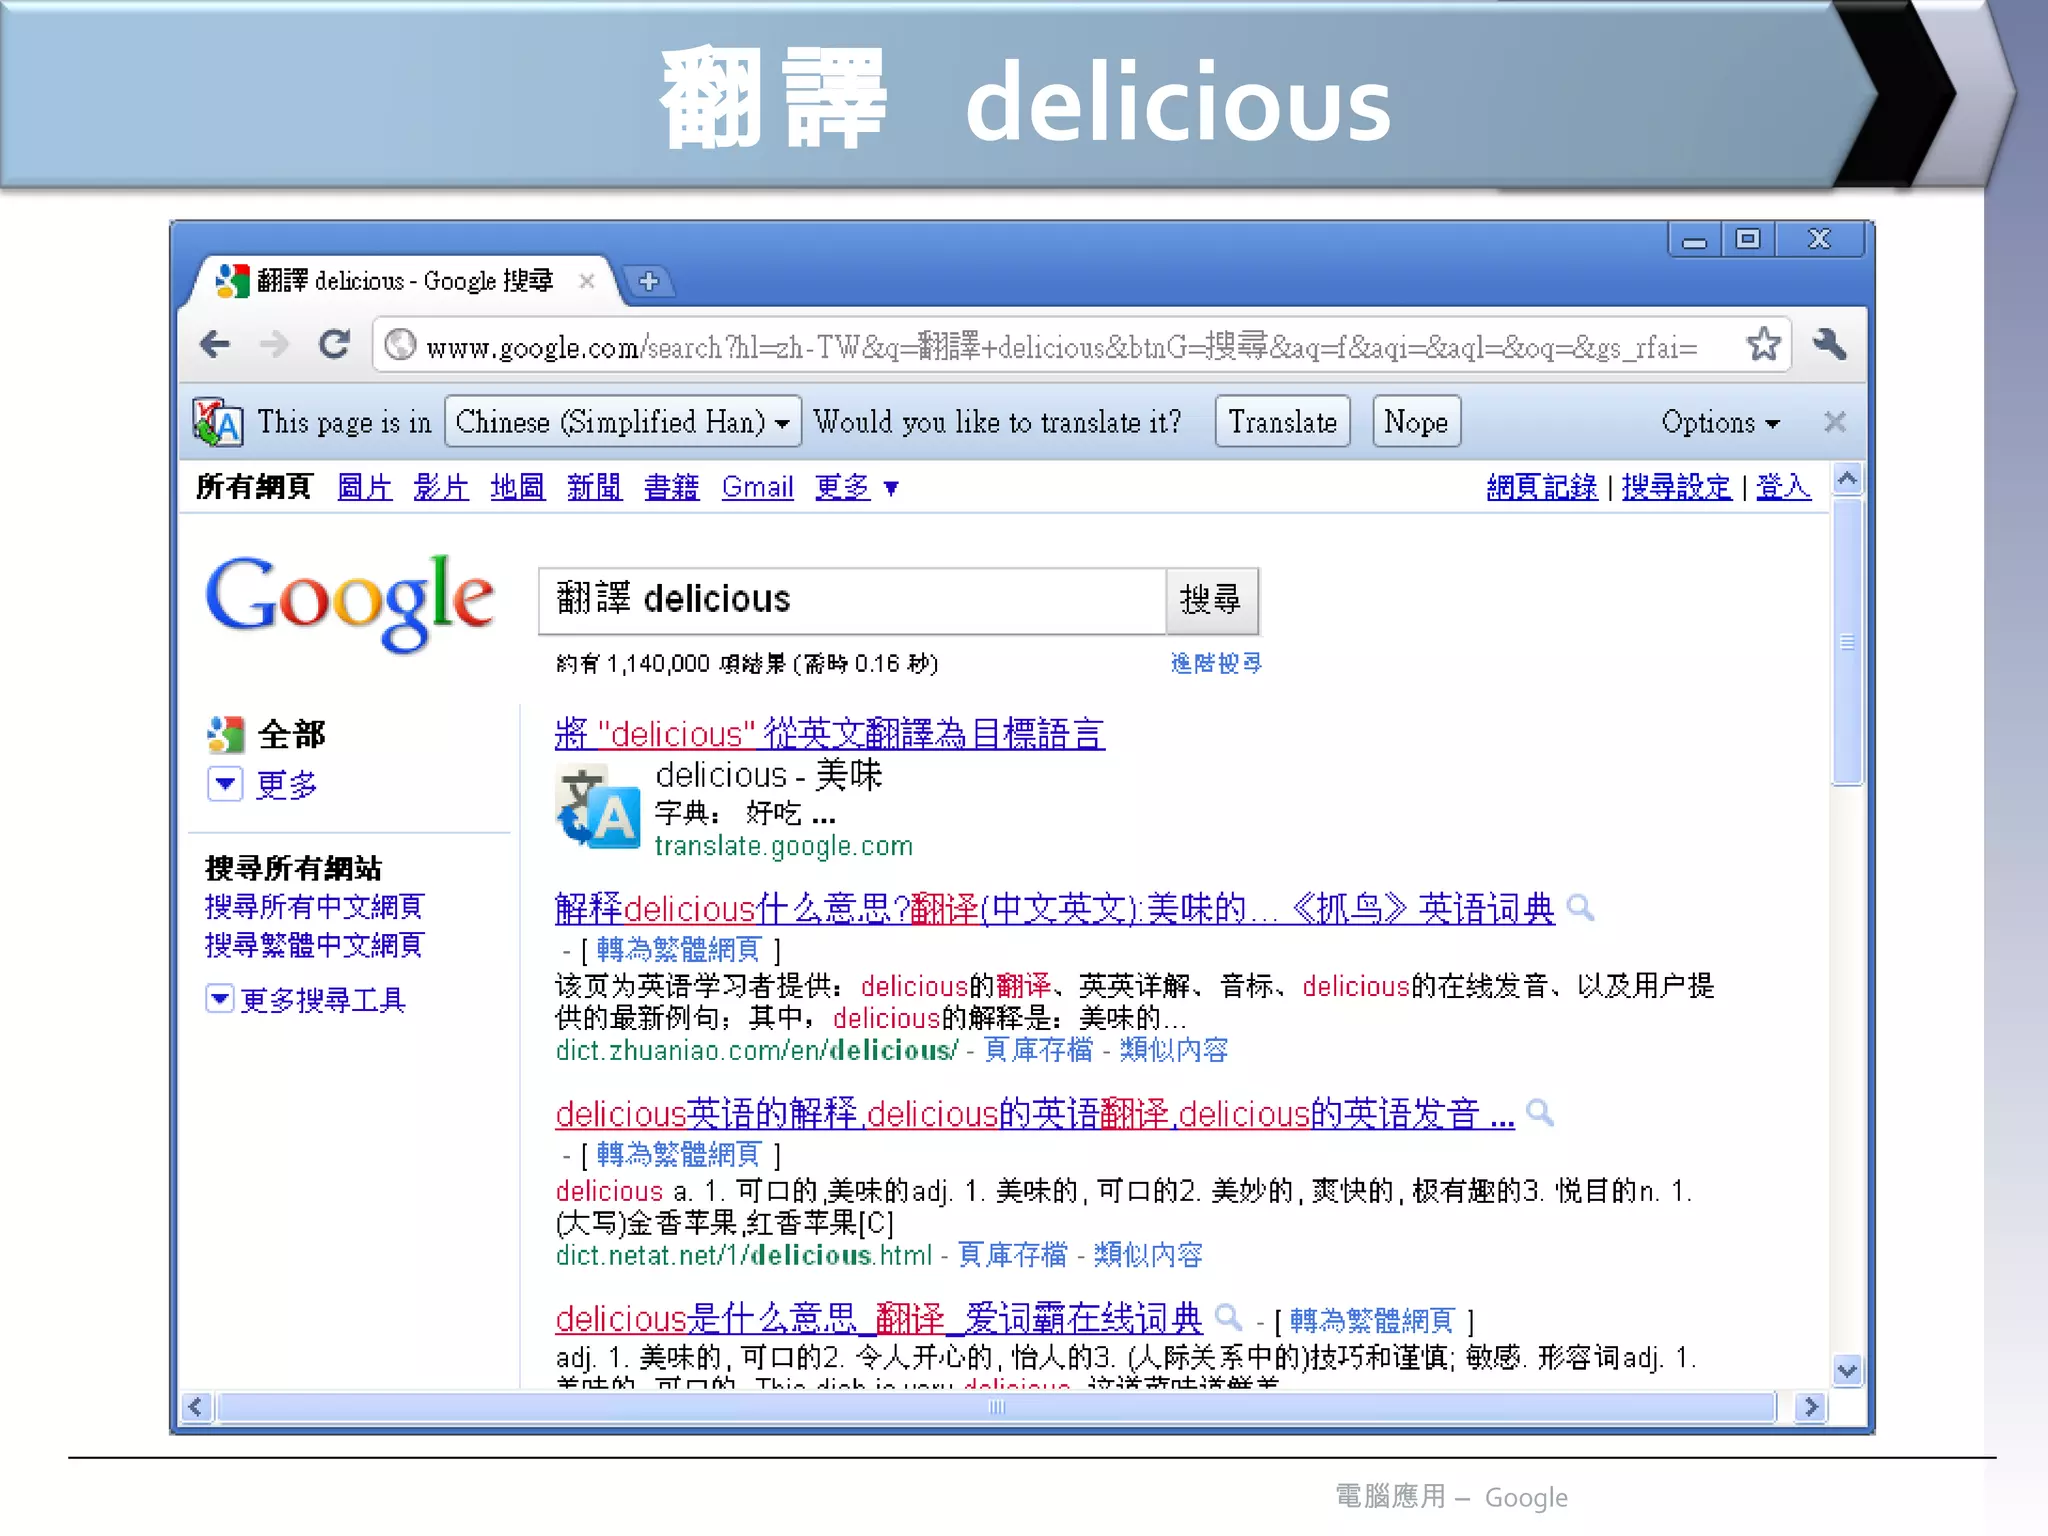Viewport: 2048px width, 1536px height.
Task: Close the Google search tab
Action: [587, 281]
